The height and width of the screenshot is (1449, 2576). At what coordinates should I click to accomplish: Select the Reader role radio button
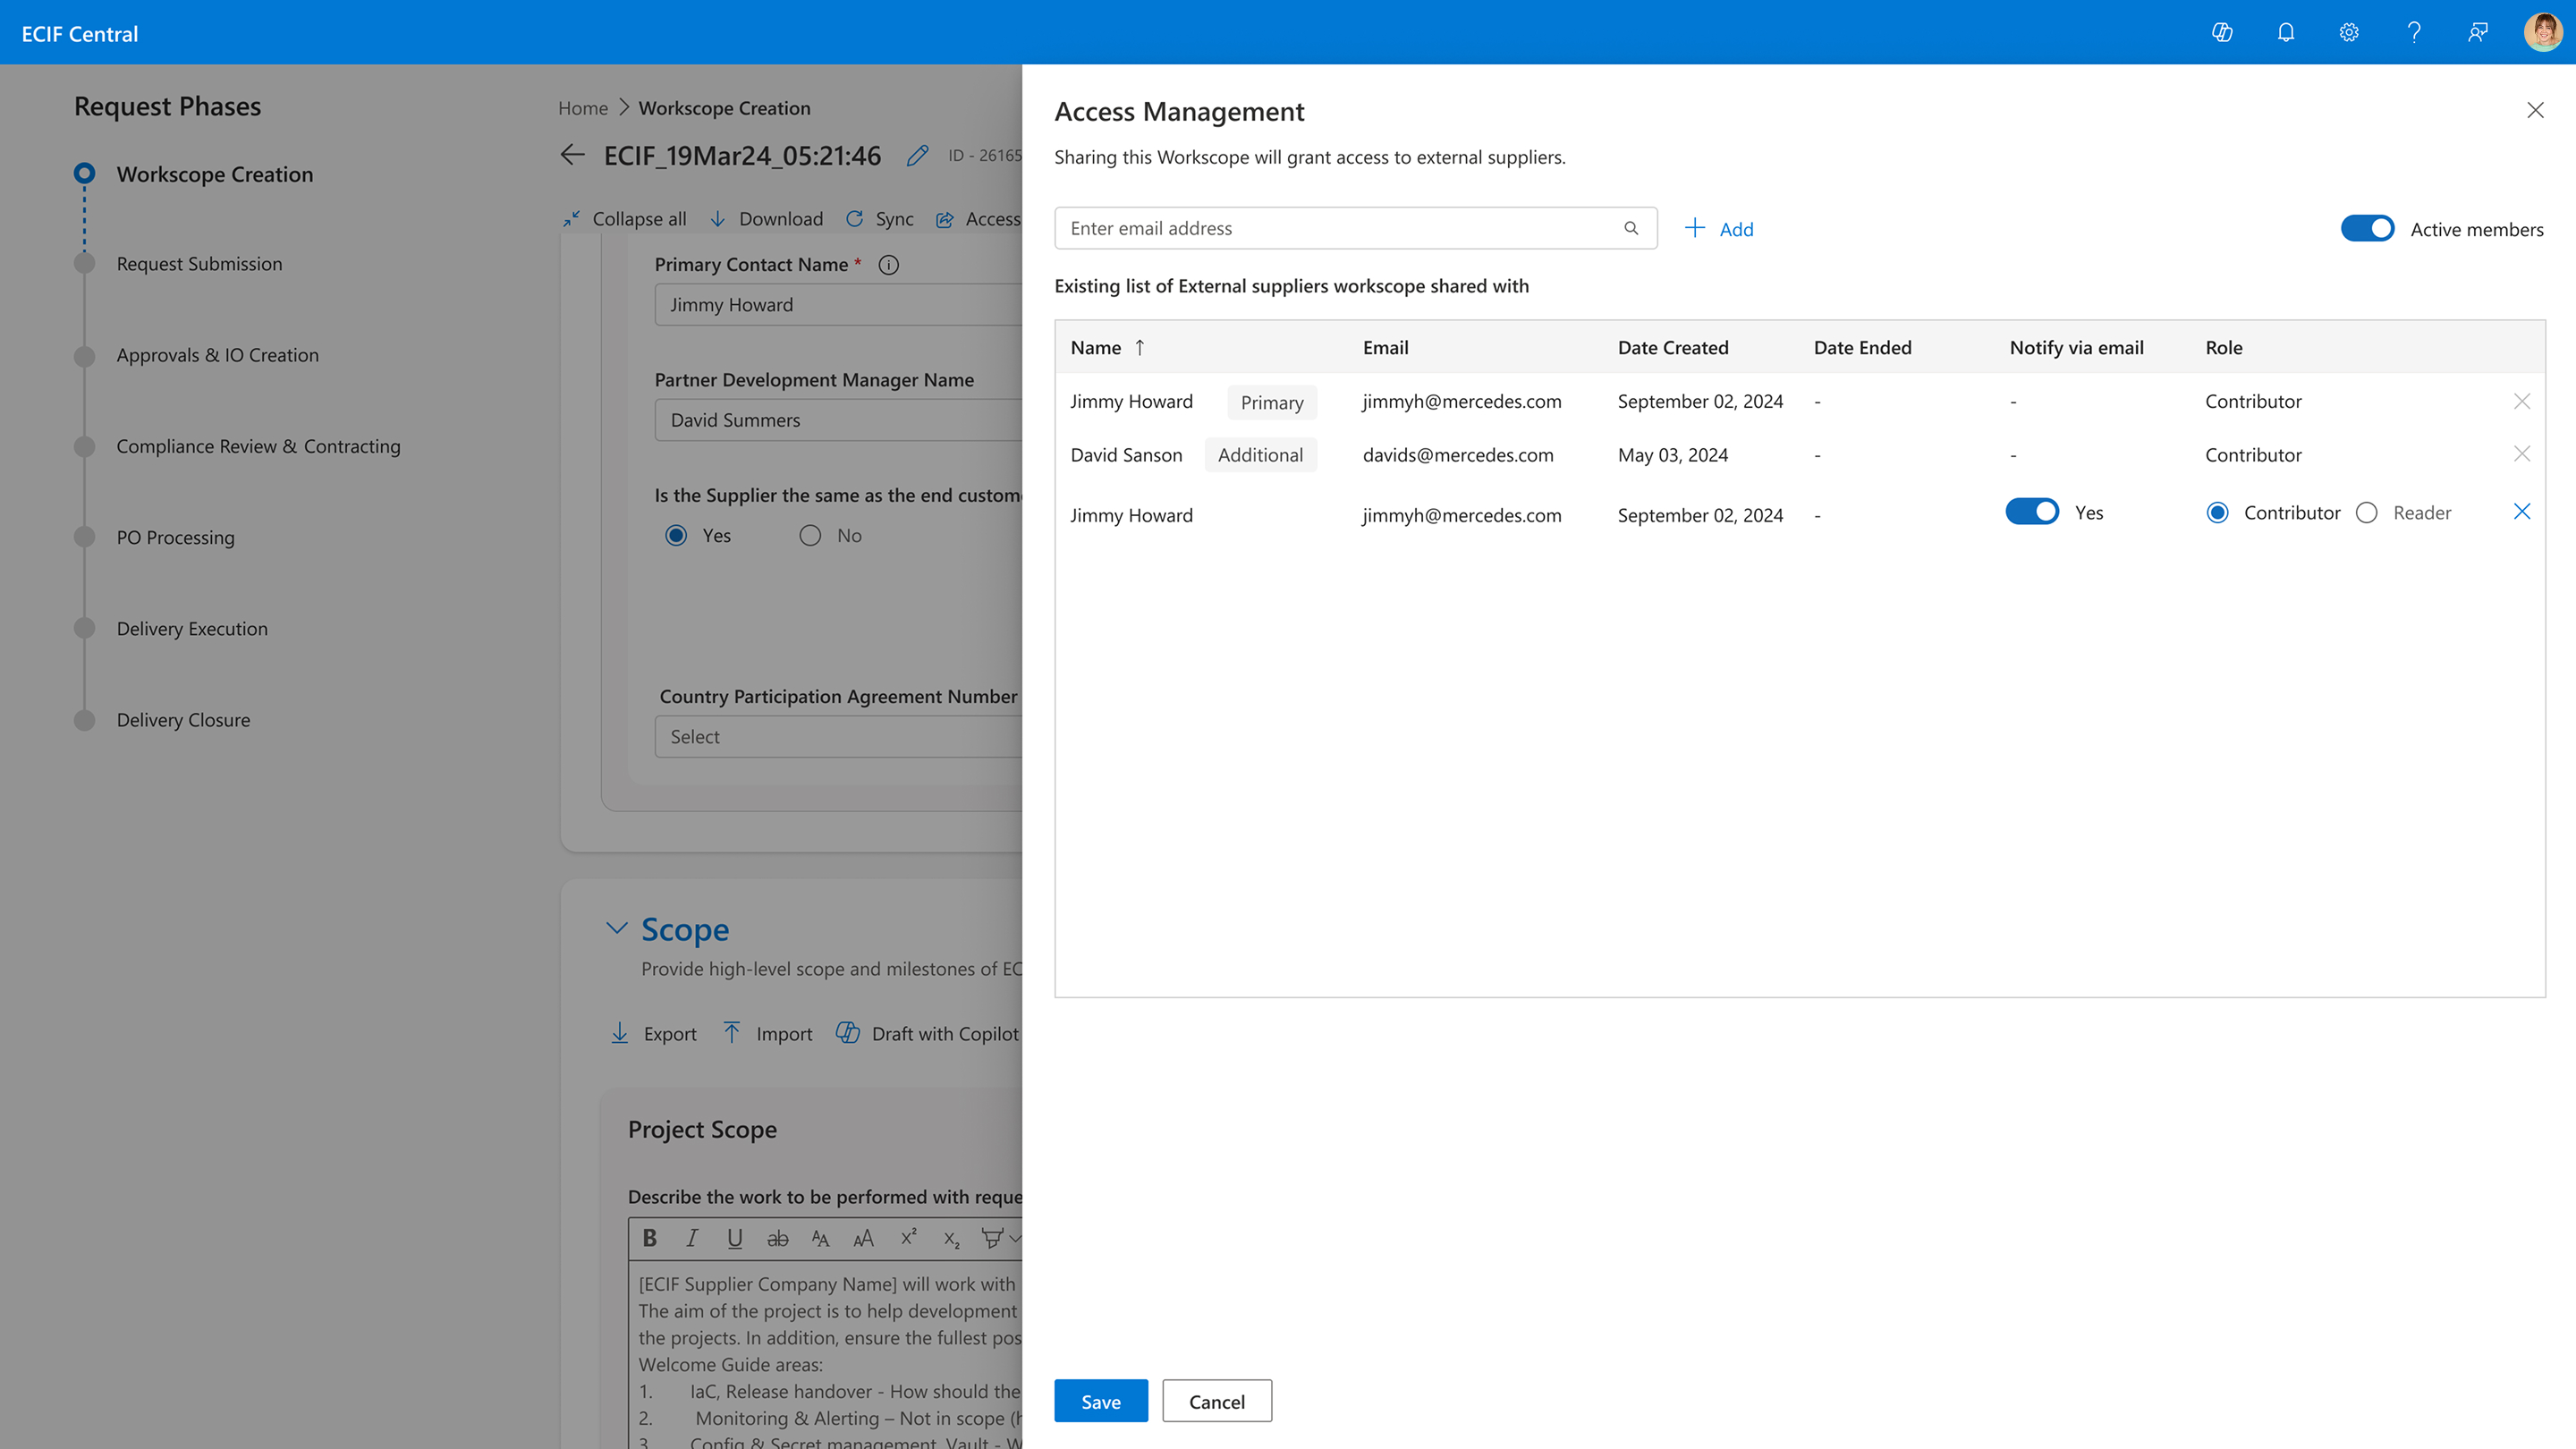[2366, 512]
